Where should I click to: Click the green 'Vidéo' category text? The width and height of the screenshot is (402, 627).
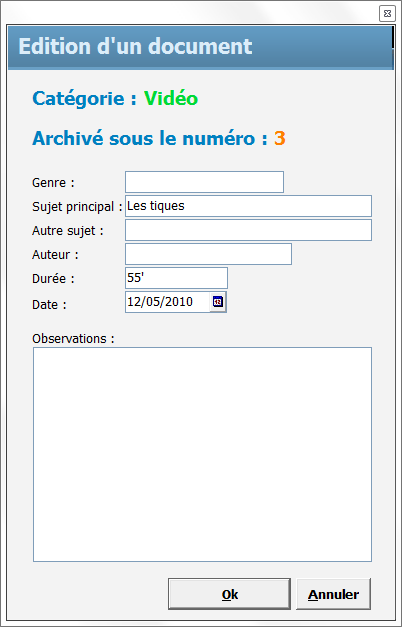pyautogui.click(x=171, y=98)
